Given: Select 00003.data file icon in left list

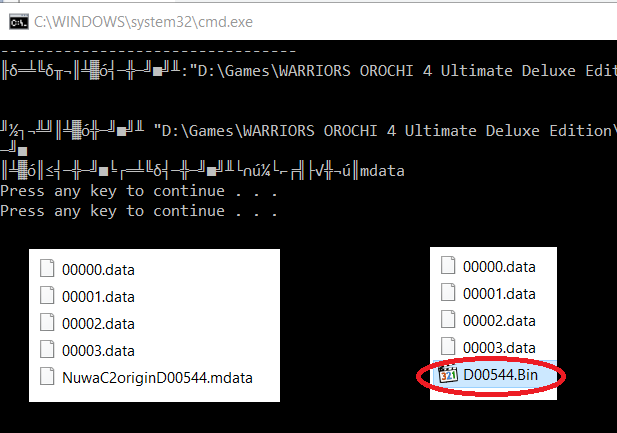Looking at the screenshot, I should pyautogui.click(x=47, y=350).
